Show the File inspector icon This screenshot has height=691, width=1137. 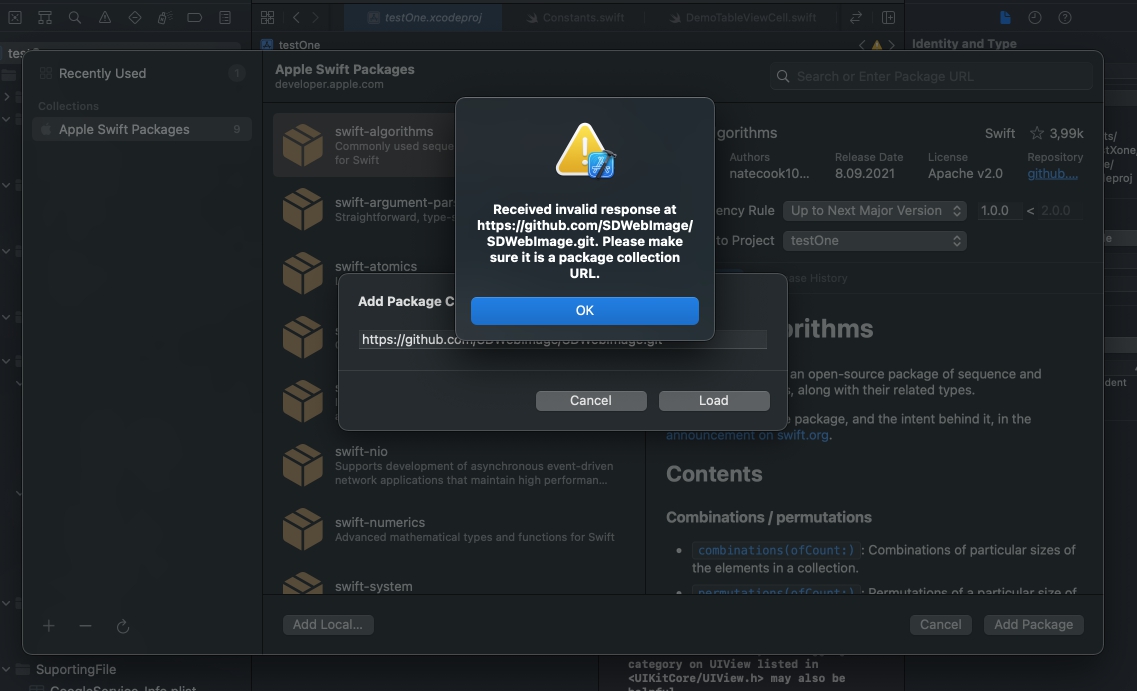point(1005,17)
